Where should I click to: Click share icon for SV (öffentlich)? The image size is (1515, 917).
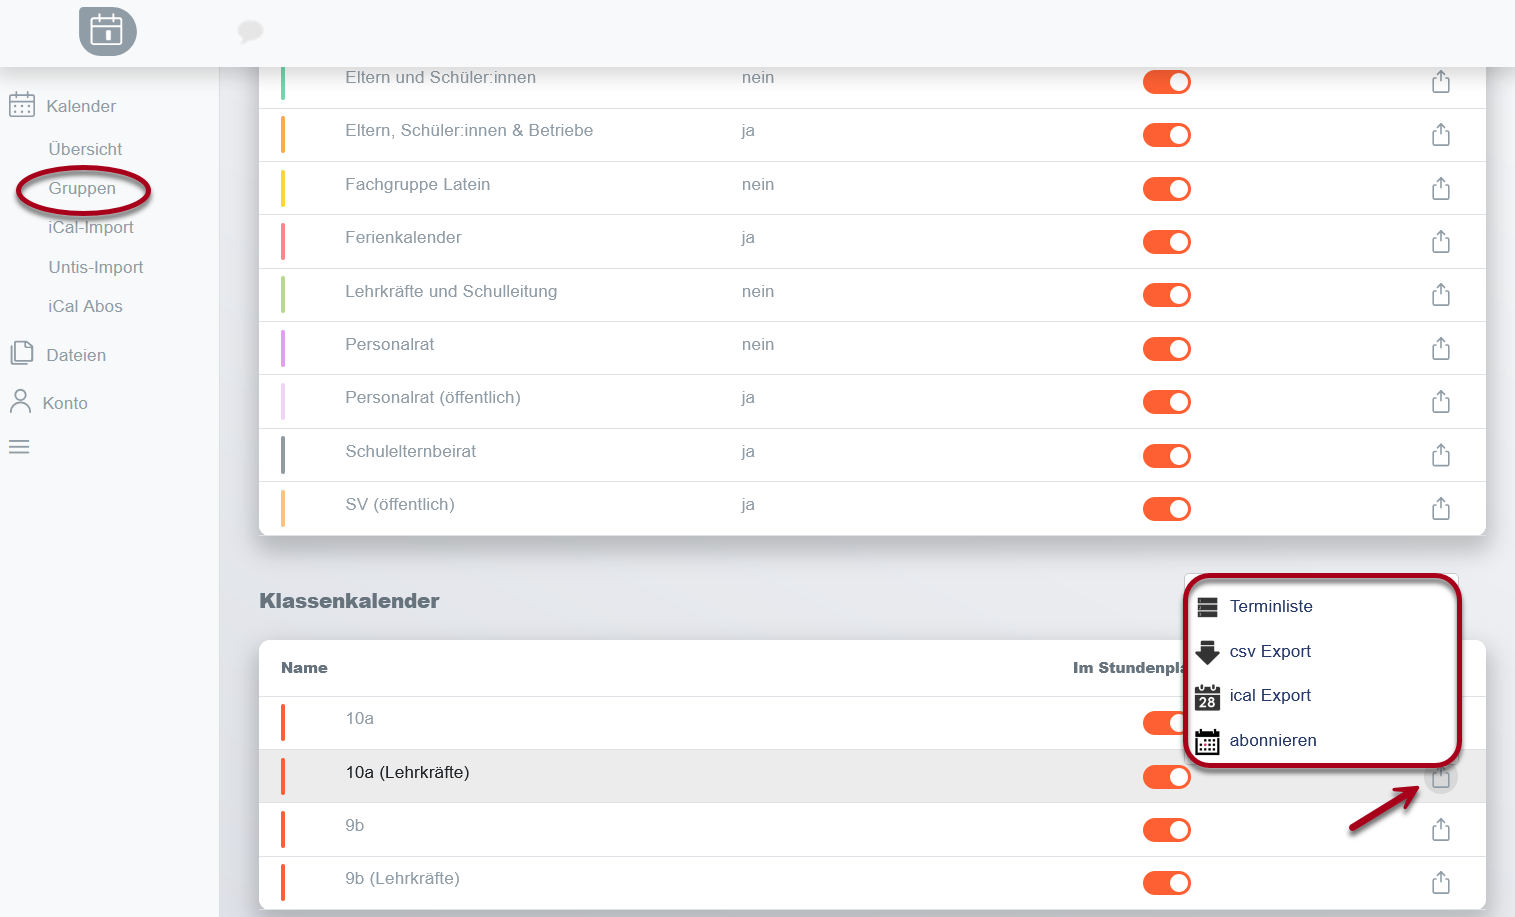pyautogui.click(x=1440, y=508)
